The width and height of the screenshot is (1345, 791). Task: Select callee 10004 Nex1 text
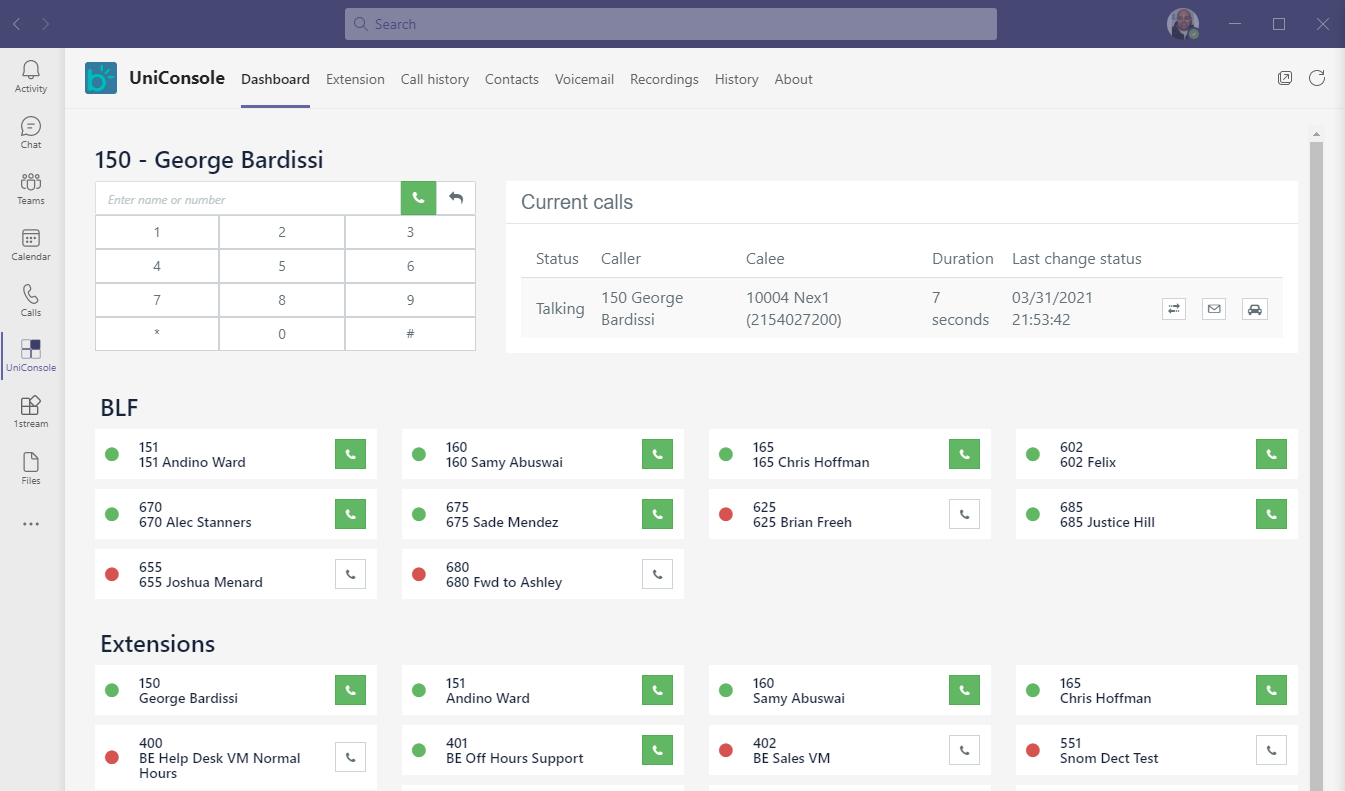794,309
